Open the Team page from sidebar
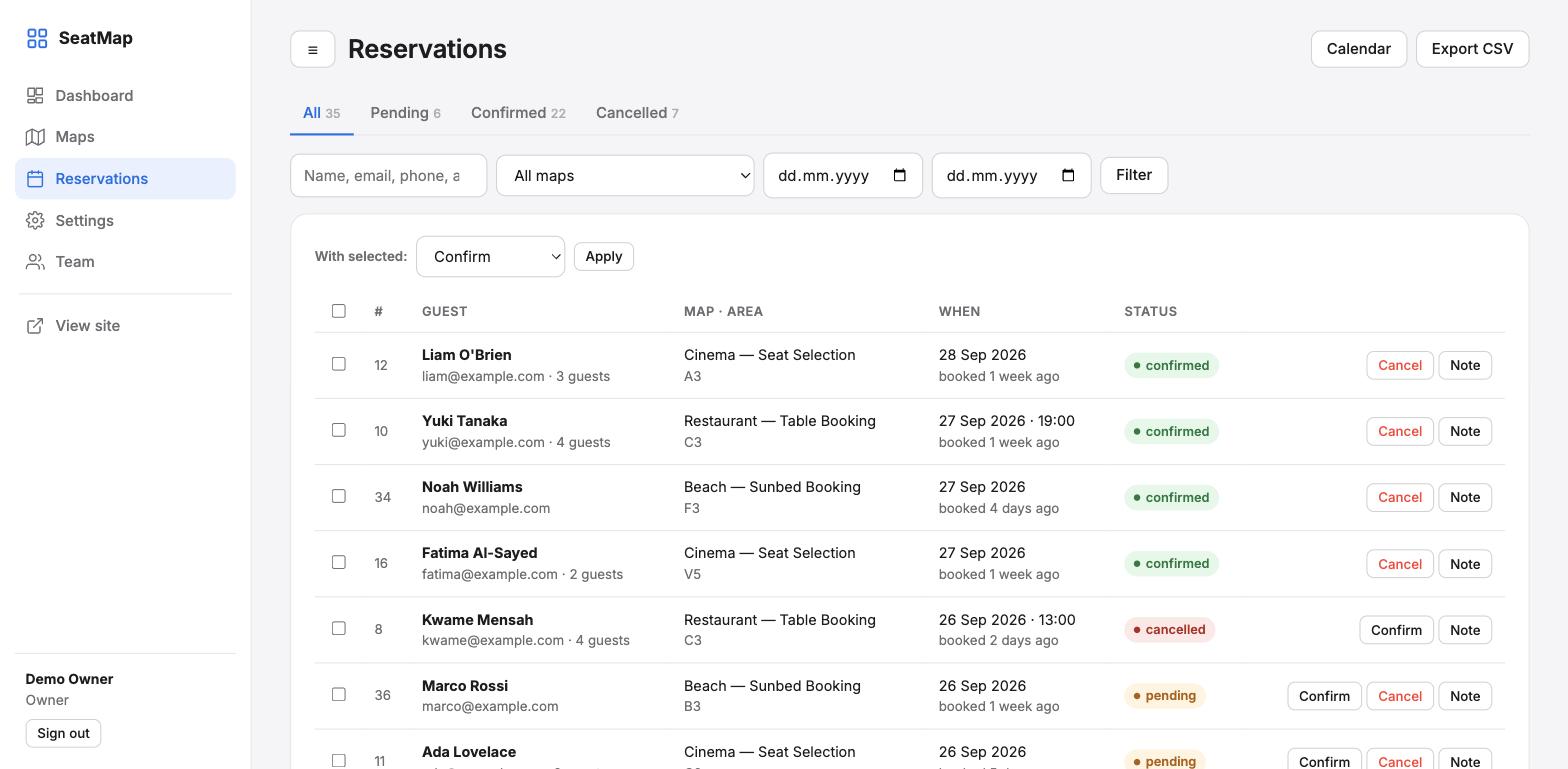 coord(125,262)
